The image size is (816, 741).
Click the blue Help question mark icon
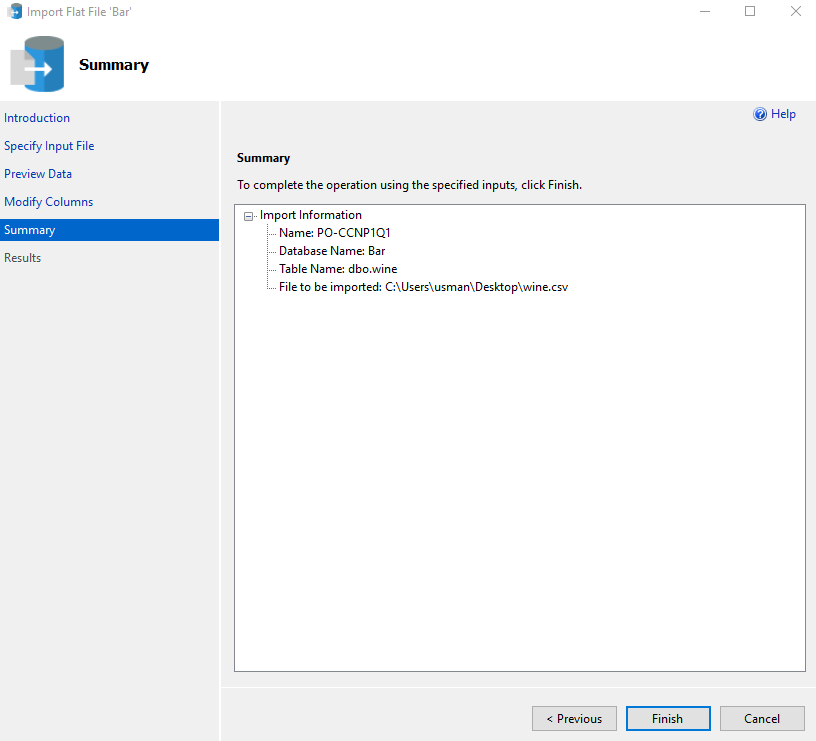click(x=760, y=114)
